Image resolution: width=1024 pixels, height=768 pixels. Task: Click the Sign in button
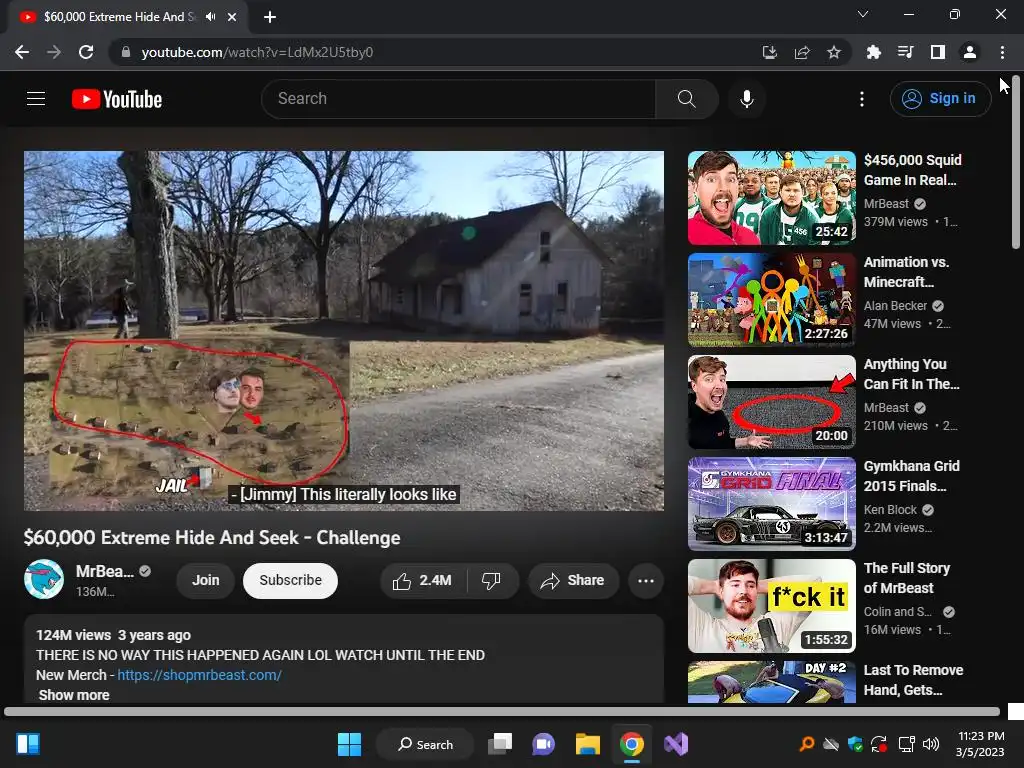pos(940,99)
